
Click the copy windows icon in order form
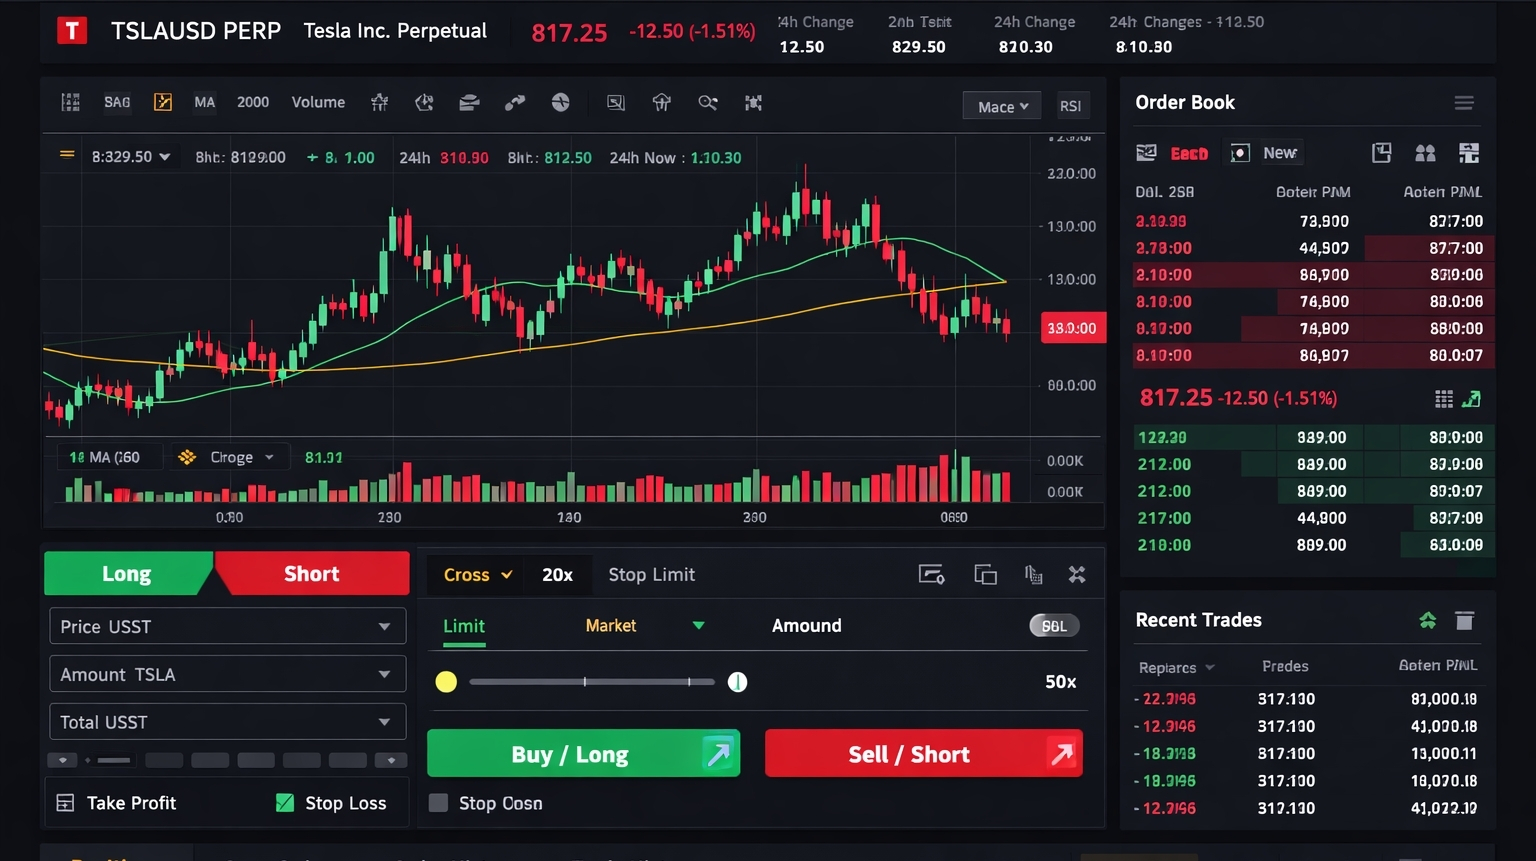(986, 575)
